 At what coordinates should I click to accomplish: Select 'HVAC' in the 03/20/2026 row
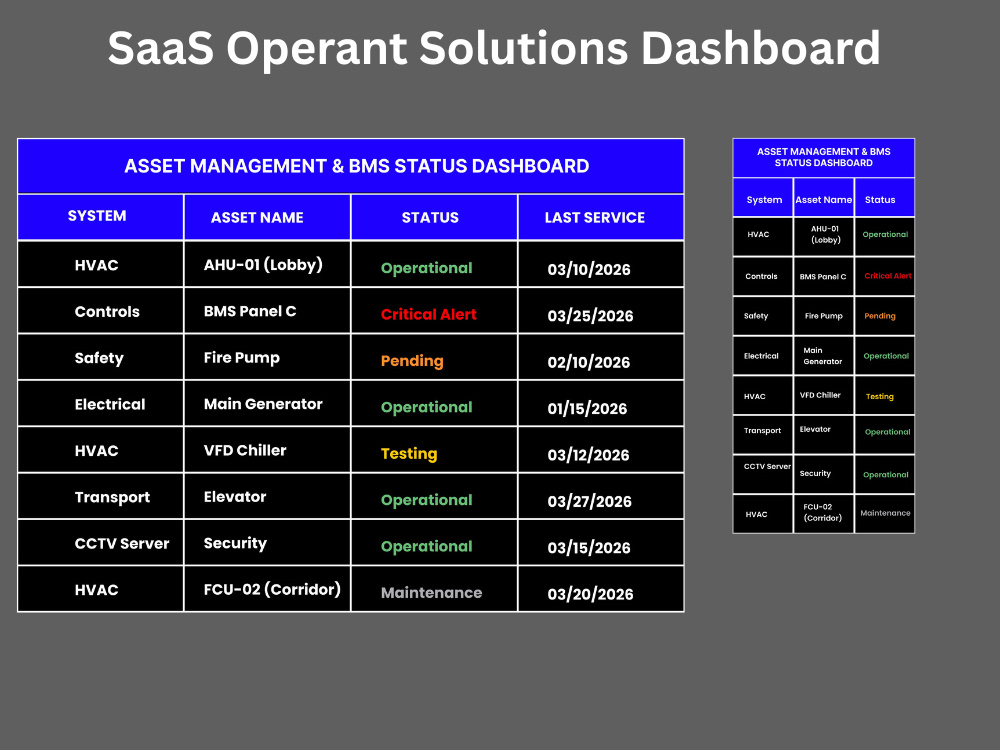click(96, 590)
